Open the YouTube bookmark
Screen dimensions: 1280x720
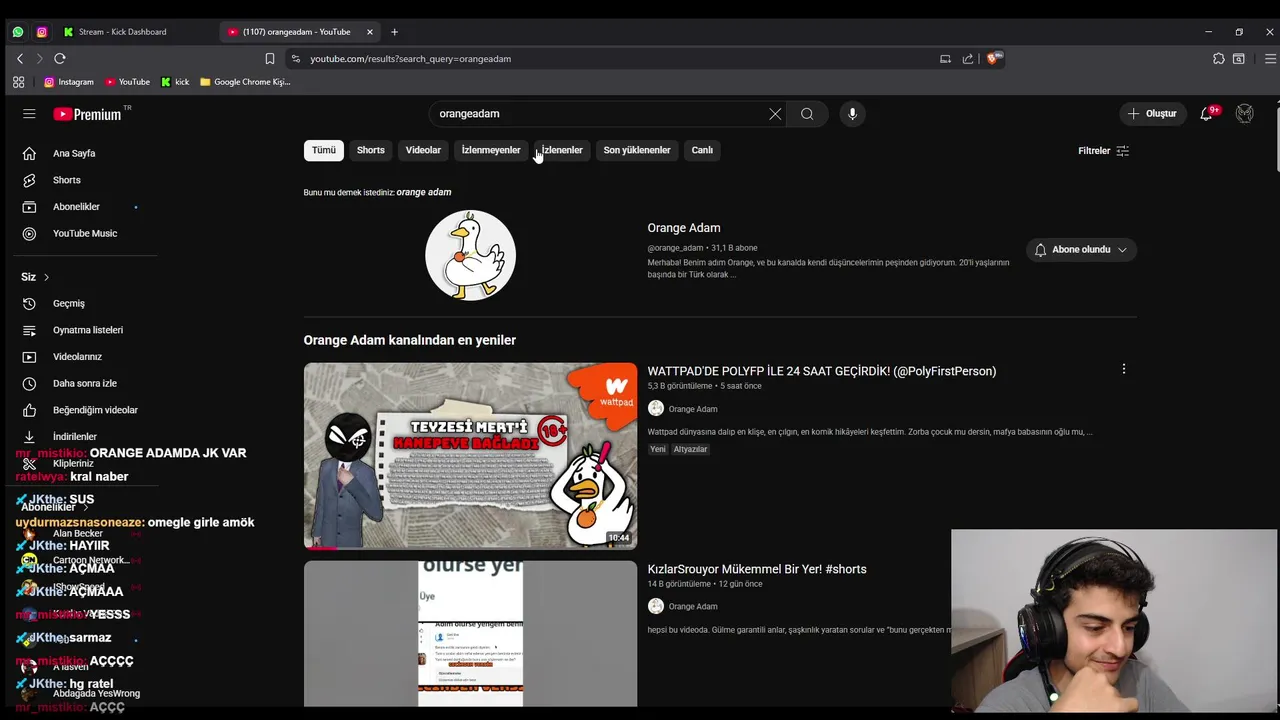click(127, 82)
